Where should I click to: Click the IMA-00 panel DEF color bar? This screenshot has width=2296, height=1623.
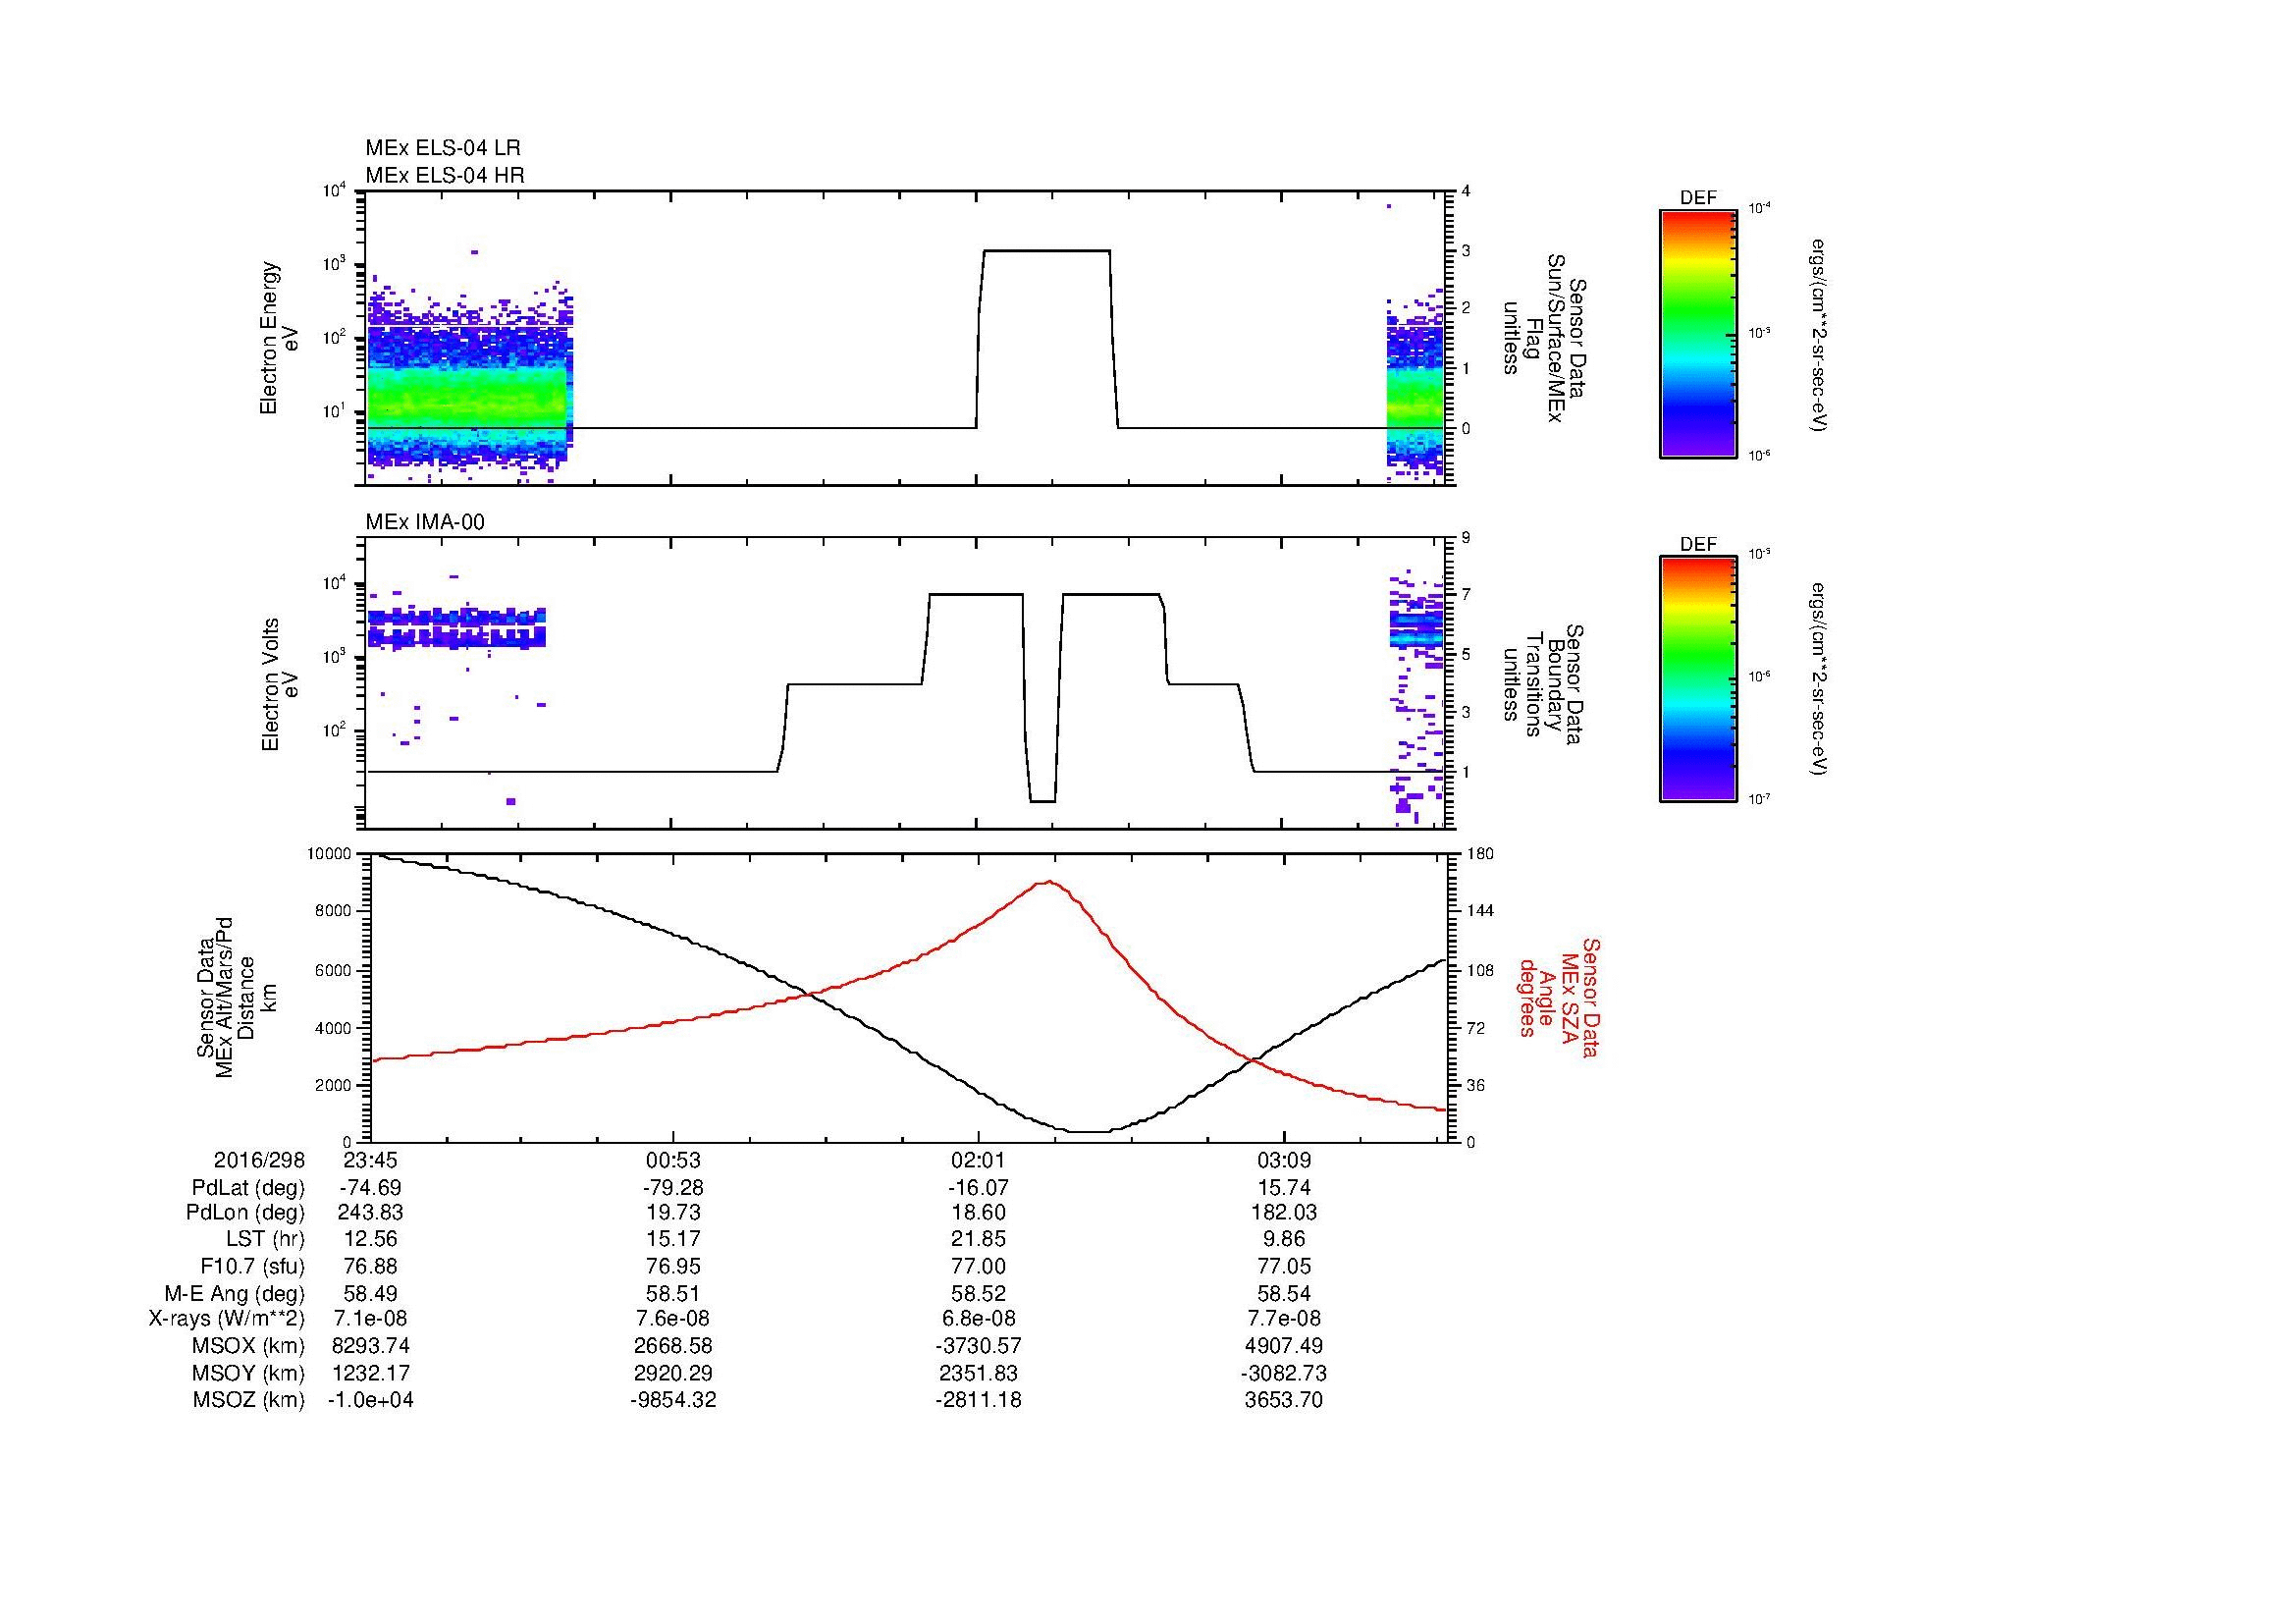pyautogui.click(x=1697, y=679)
